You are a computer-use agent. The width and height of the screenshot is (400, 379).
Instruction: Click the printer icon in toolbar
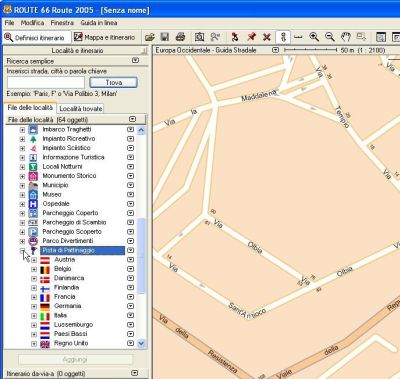[x=180, y=37]
